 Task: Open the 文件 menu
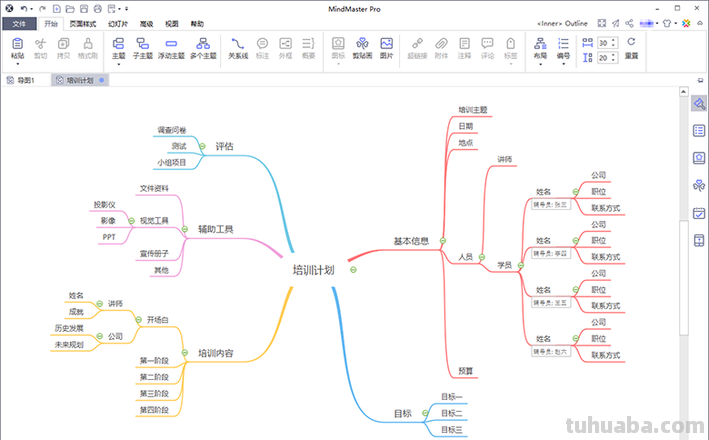(19, 24)
